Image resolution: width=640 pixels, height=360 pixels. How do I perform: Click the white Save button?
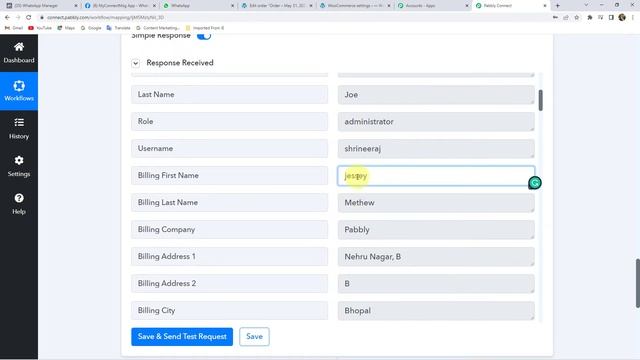[x=254, y=337]
